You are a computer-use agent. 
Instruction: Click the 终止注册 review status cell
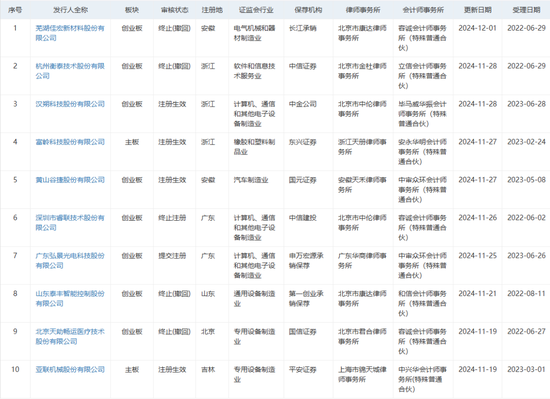(x=172, y=218)
